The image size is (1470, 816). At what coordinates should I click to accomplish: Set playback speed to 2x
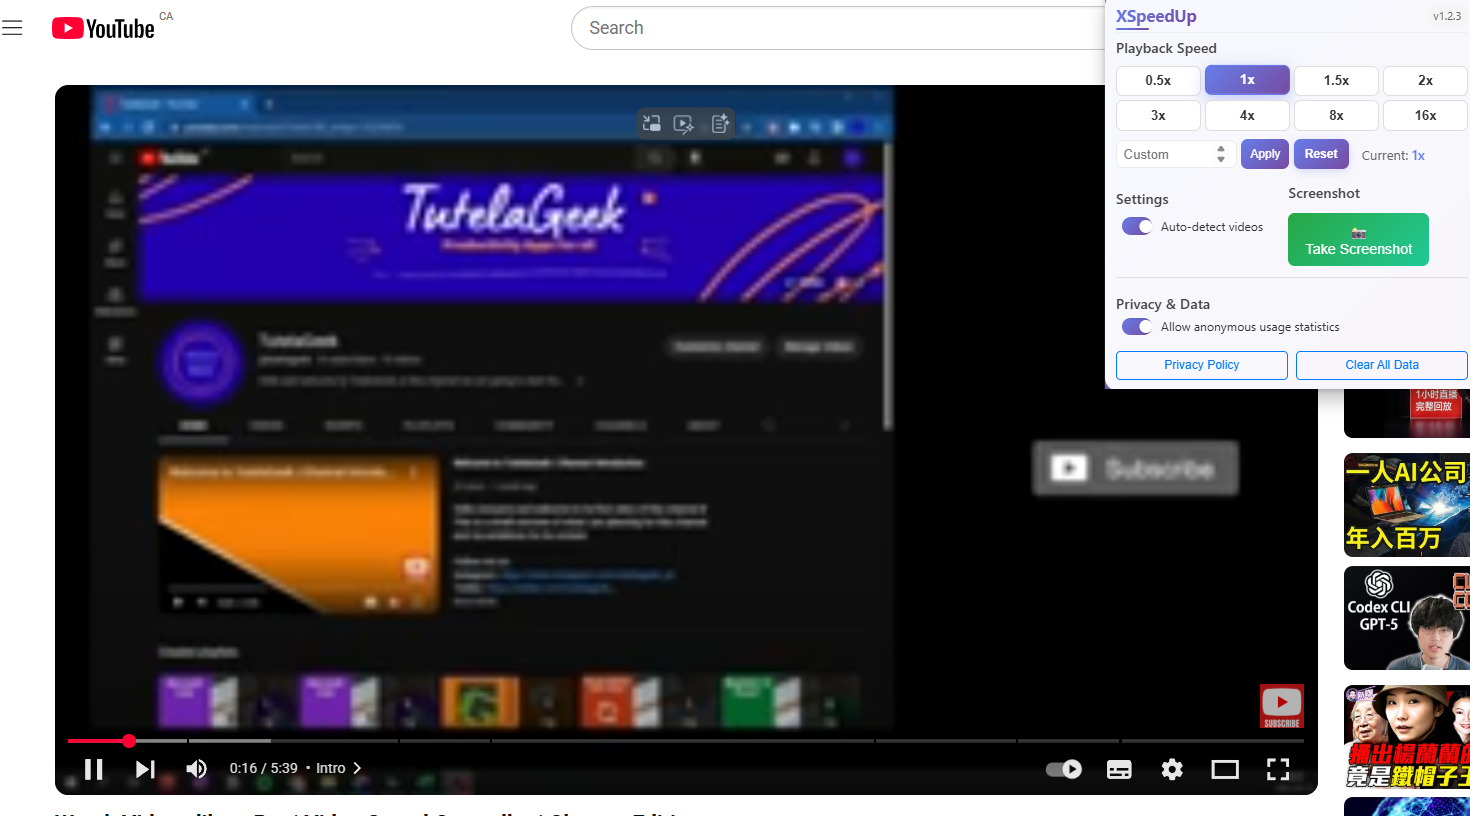tap(1424, 80)
